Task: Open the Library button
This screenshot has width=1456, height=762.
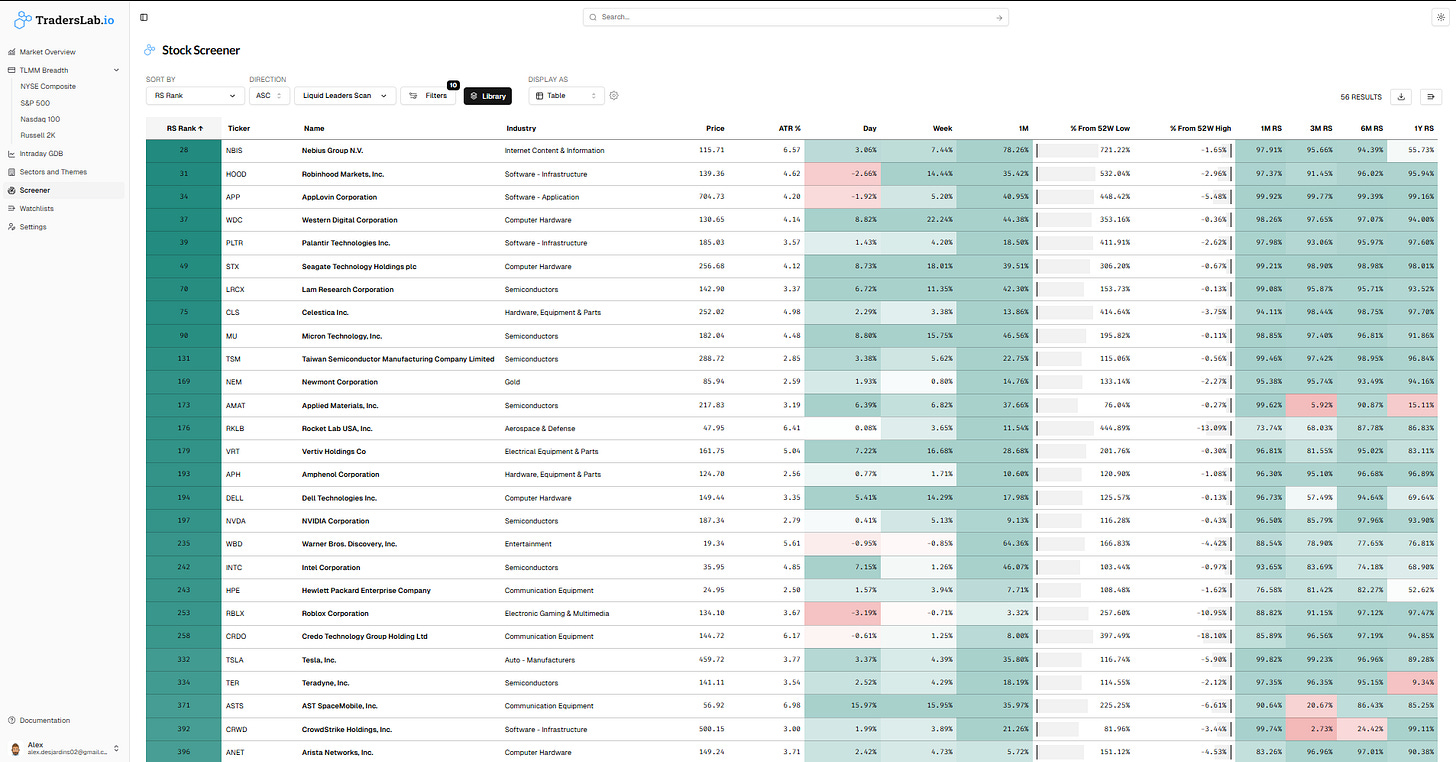Action: tap(488, 96)
